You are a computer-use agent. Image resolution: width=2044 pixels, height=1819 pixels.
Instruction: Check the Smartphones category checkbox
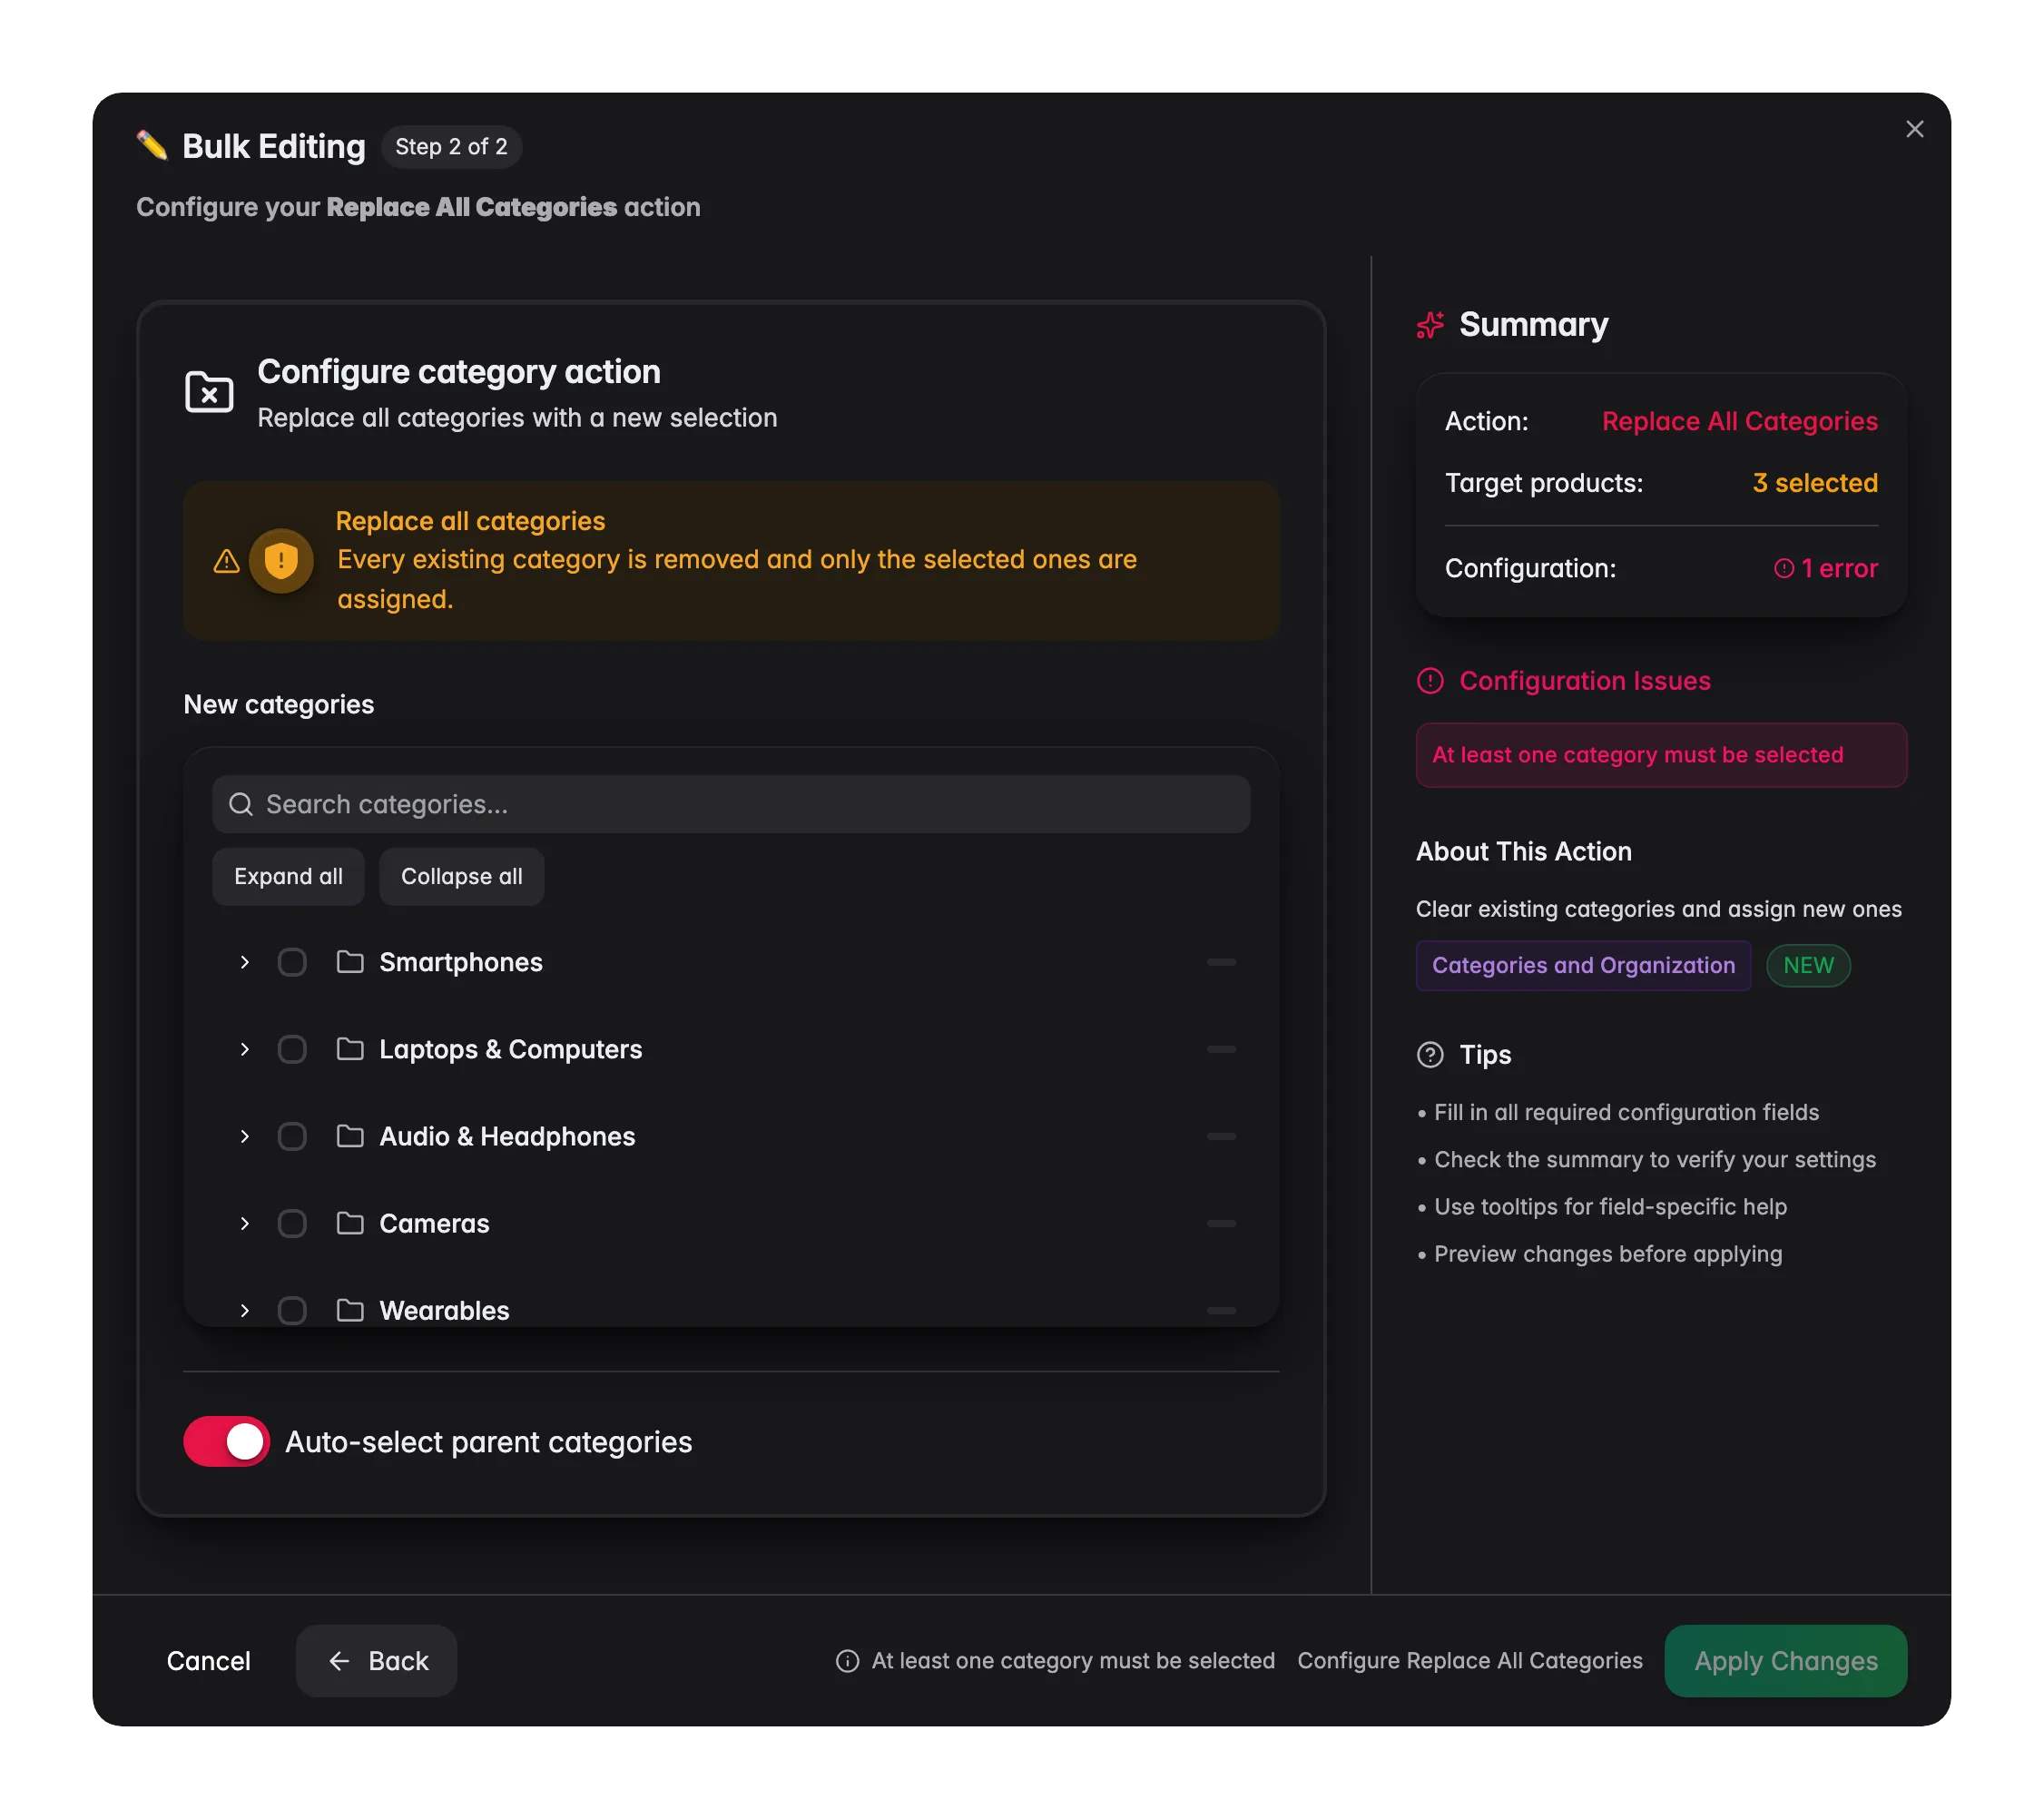[292, 962]
